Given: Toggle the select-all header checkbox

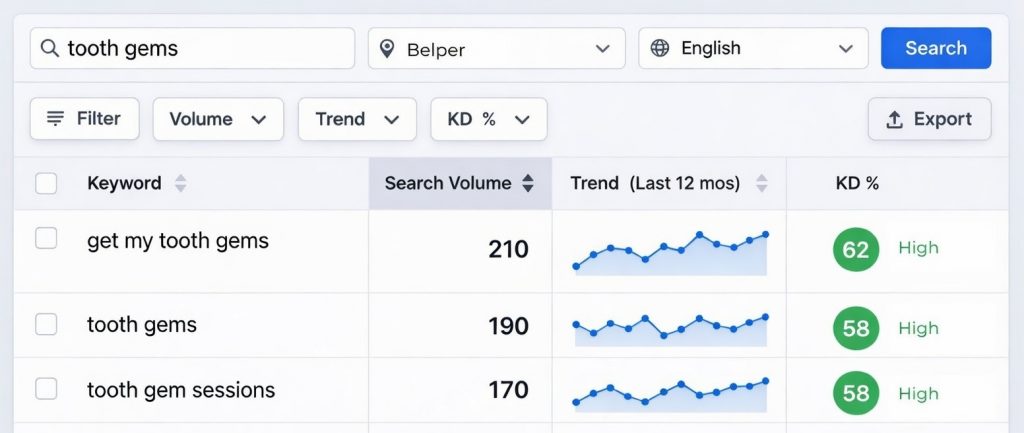Looking at the screenshot, I should click(x=46, y=184).
